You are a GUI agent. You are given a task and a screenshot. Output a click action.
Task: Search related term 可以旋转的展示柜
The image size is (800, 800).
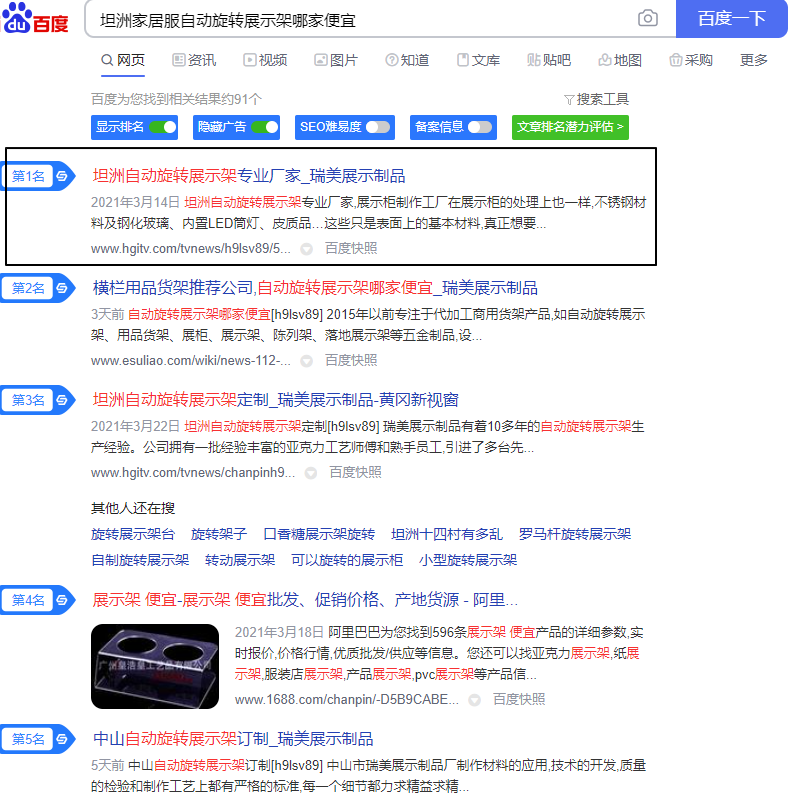click(347, 560)
